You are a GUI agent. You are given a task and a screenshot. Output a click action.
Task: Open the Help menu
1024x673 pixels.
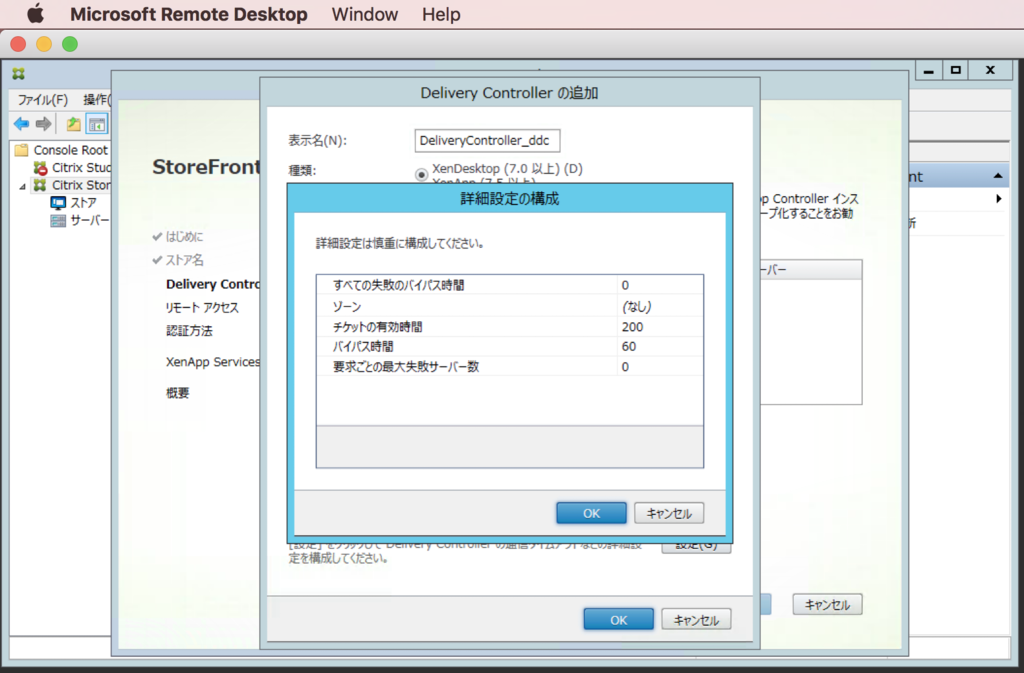[441, 14]
